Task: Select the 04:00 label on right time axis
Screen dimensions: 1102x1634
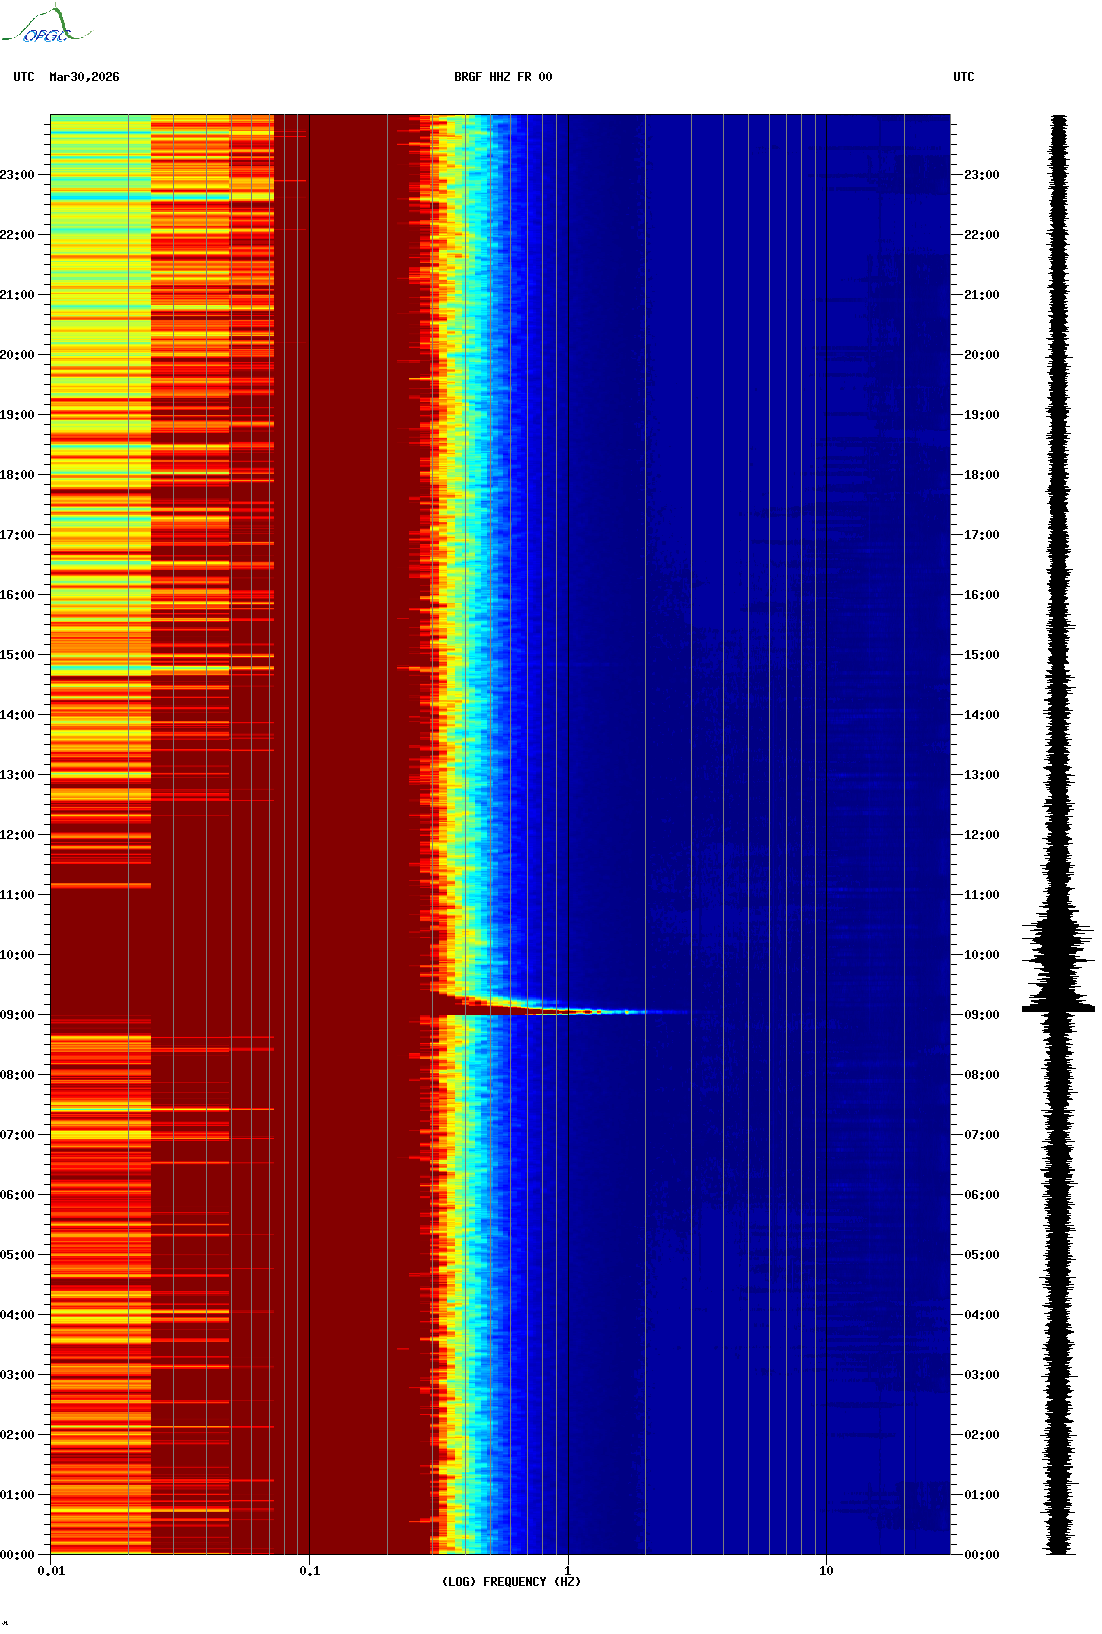Action: point(981,1315)
